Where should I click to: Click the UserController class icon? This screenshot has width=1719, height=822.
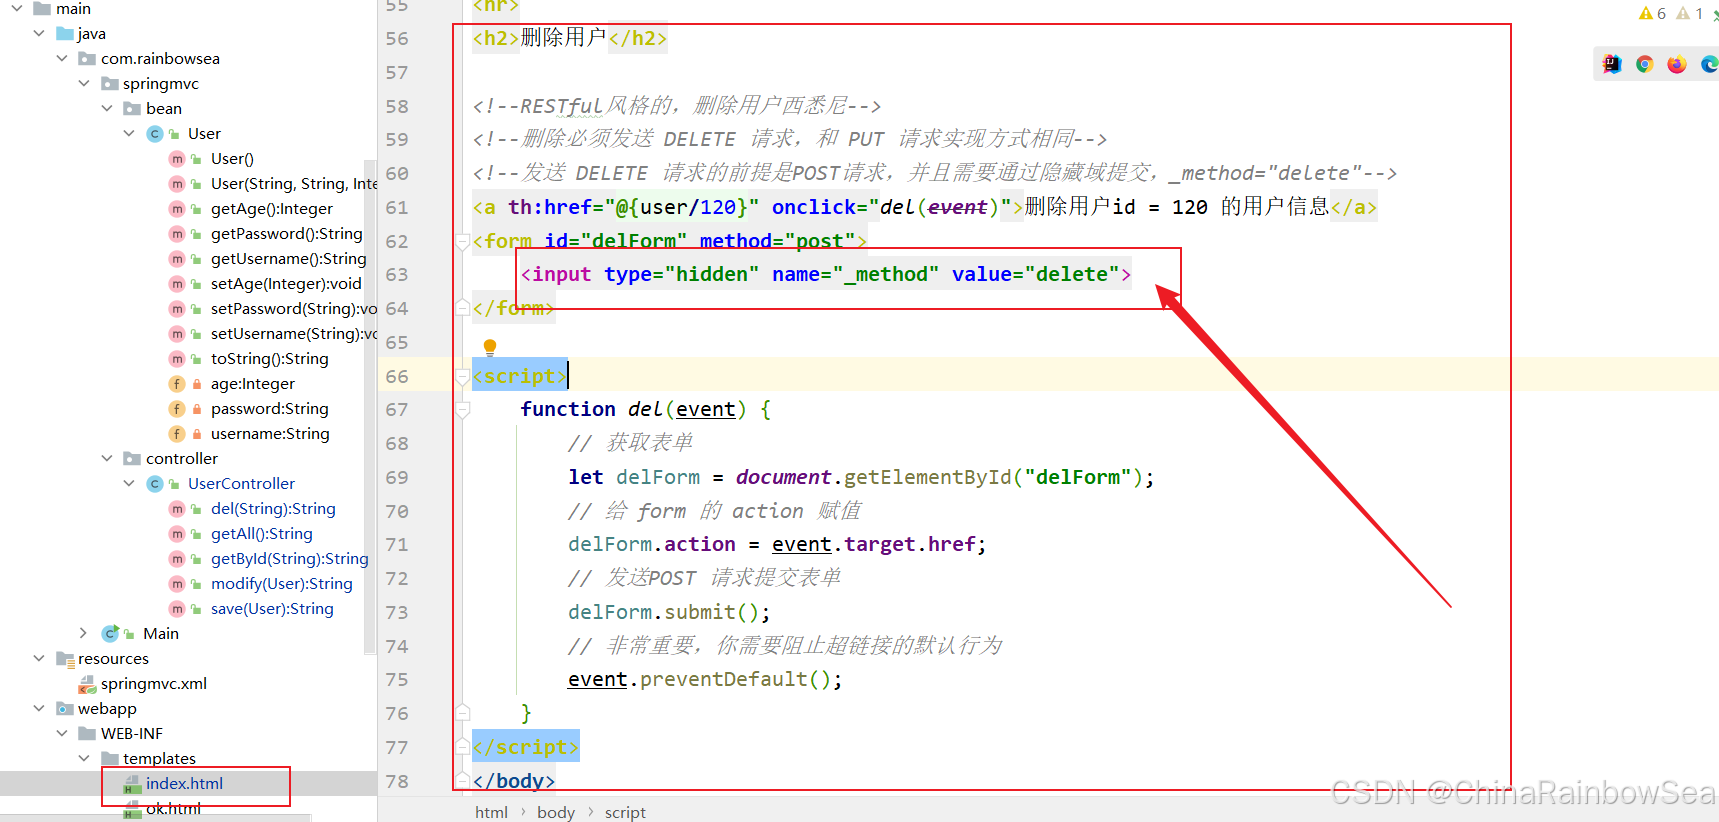(x=155, y=484)
